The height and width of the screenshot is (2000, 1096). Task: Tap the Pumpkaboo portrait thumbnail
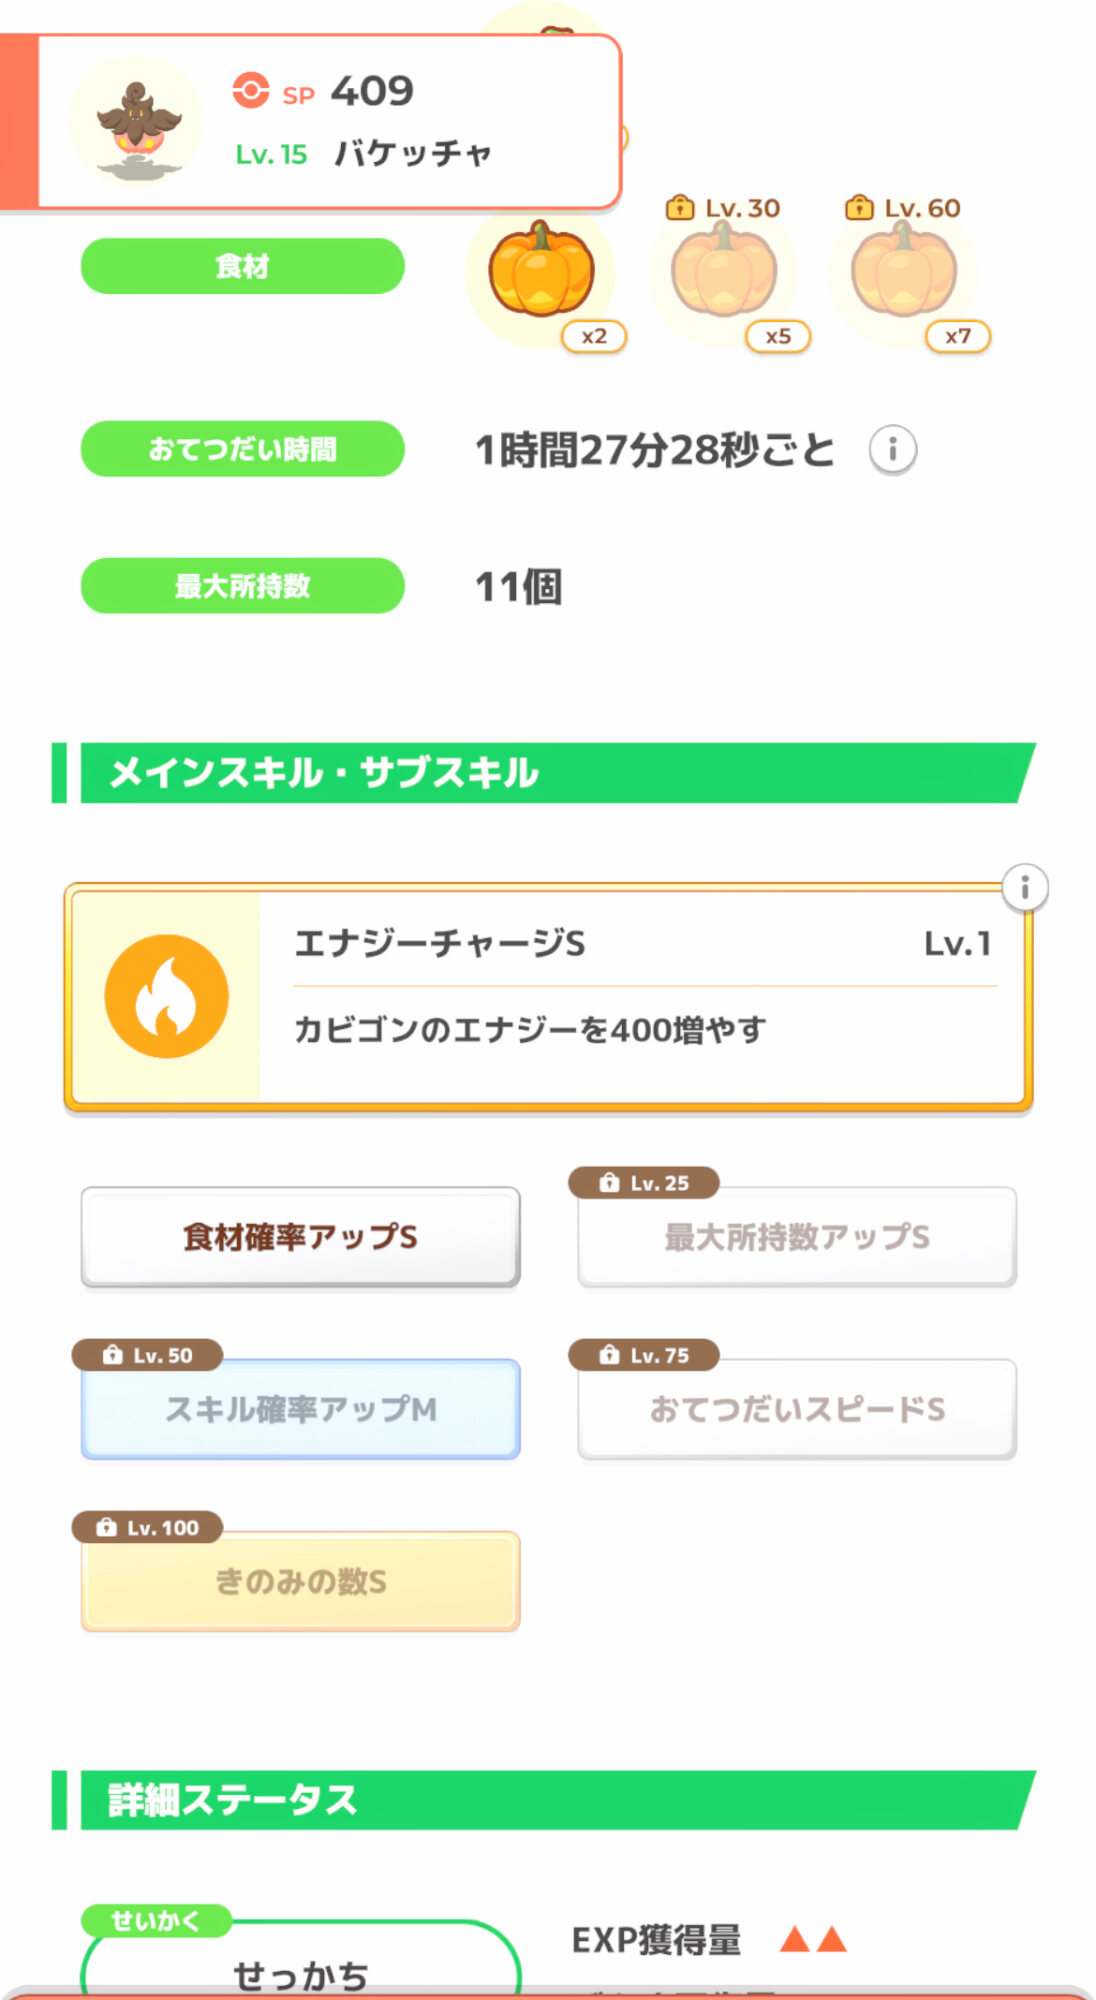136,121
